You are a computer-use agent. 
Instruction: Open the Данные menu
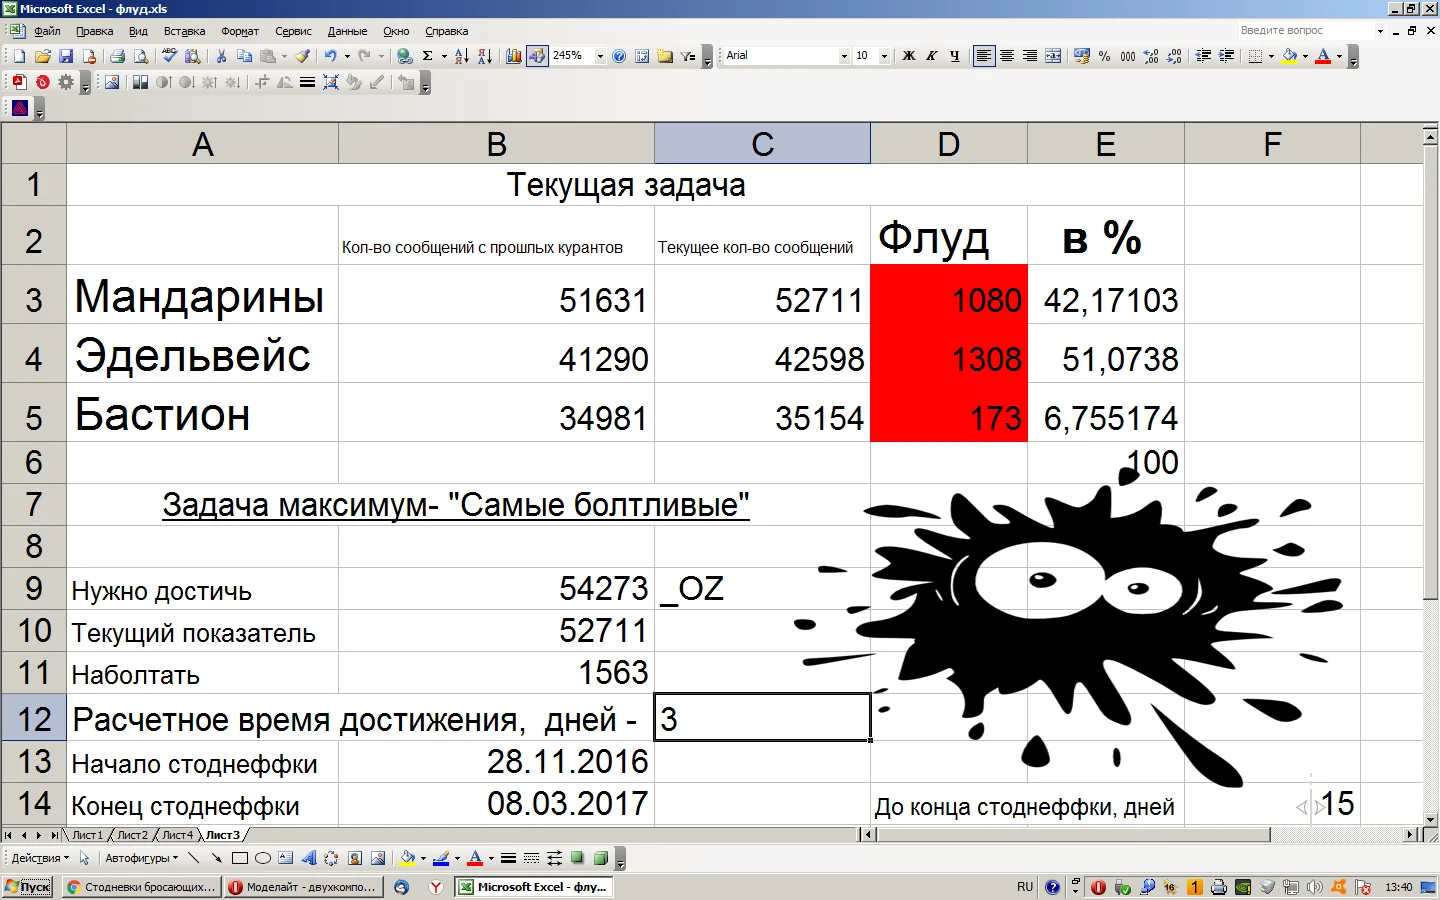[x=347, y=31]
